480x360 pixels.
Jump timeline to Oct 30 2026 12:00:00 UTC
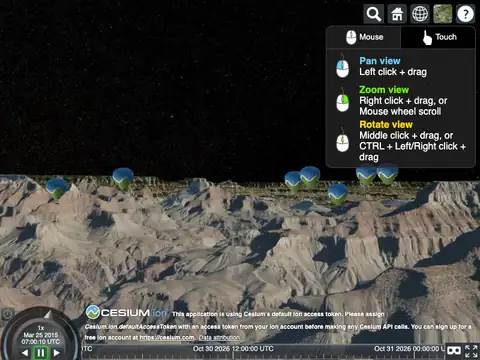[x=233, y=349]
